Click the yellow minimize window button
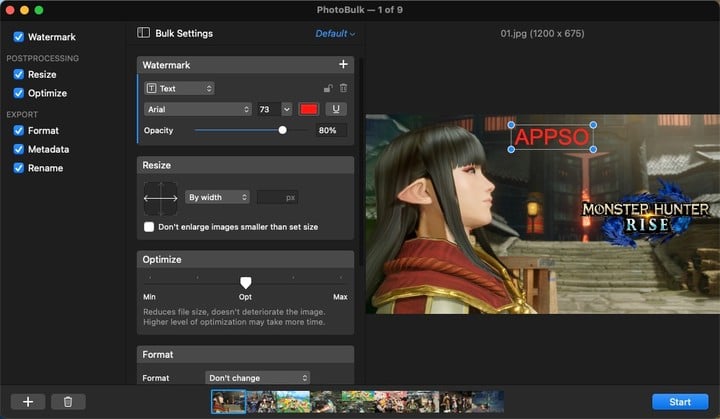This screenshot has height=419, width=720. (24, 10)
